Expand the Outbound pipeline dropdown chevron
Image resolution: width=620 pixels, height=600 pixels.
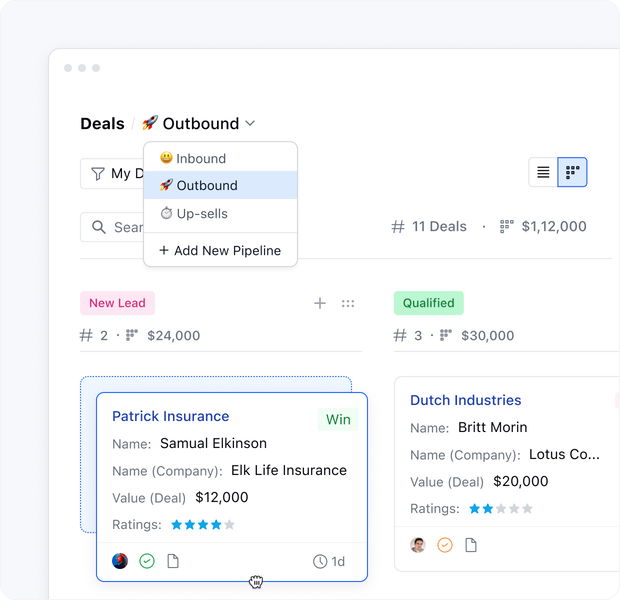(250, 123)
